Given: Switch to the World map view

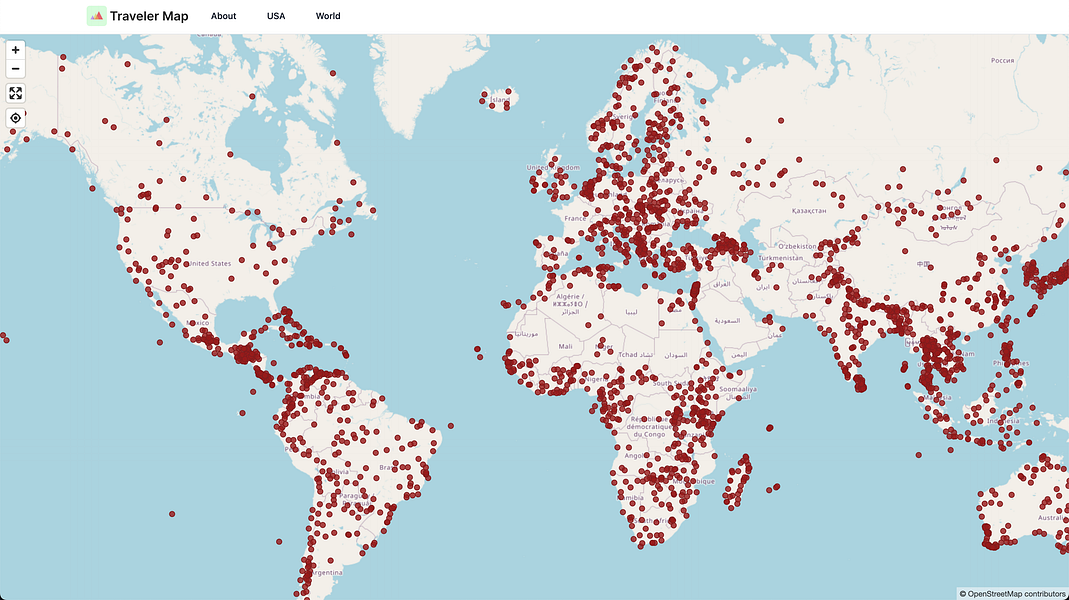Looking at the screenshot, I should tap(327, 16).
